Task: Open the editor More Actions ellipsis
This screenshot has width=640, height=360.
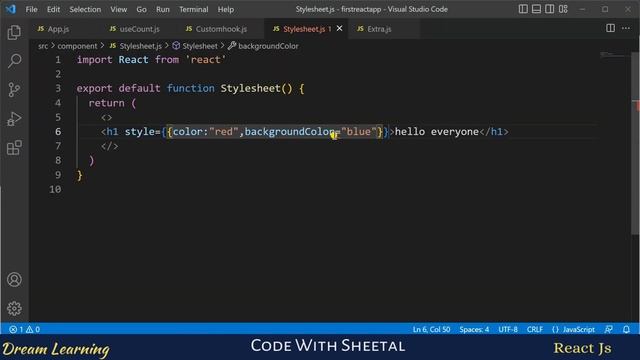Action: [626, 28]
